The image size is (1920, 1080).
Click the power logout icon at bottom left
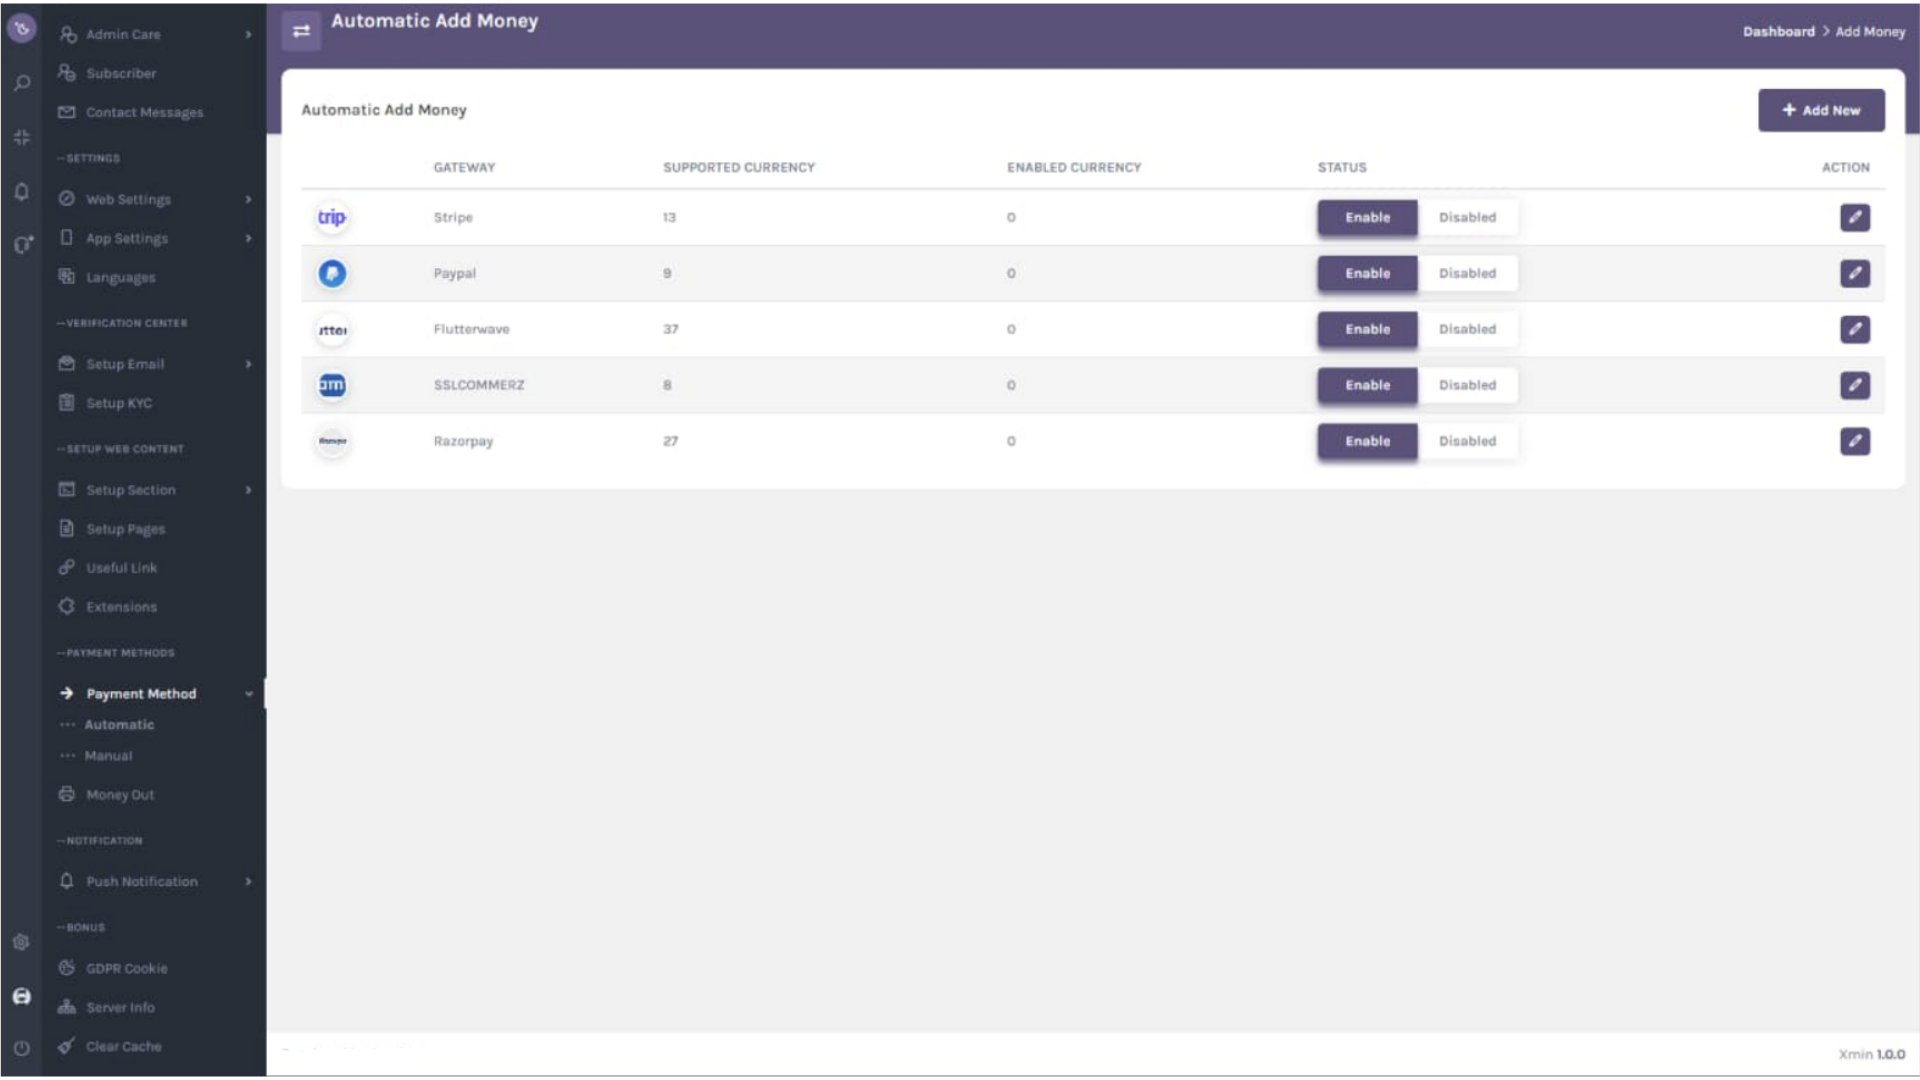pos(22,1048)
